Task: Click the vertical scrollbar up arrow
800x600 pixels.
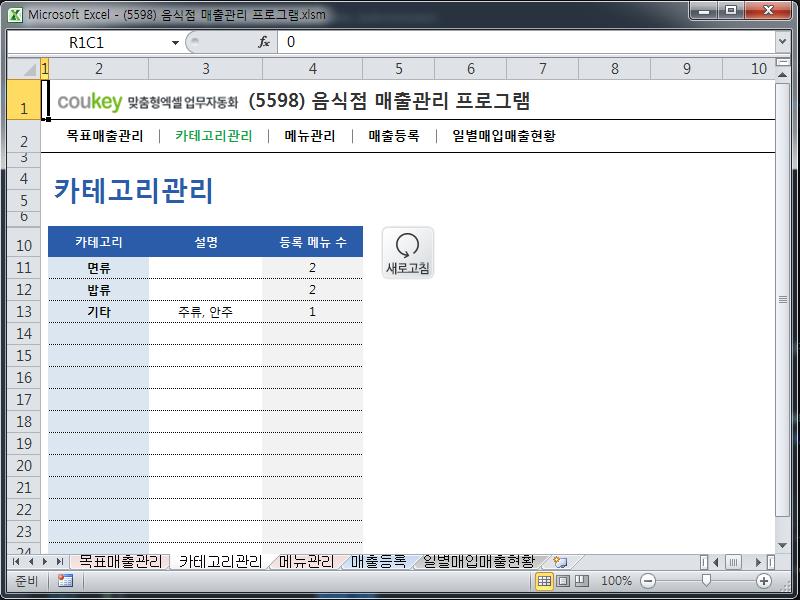Action: point(783,74)
